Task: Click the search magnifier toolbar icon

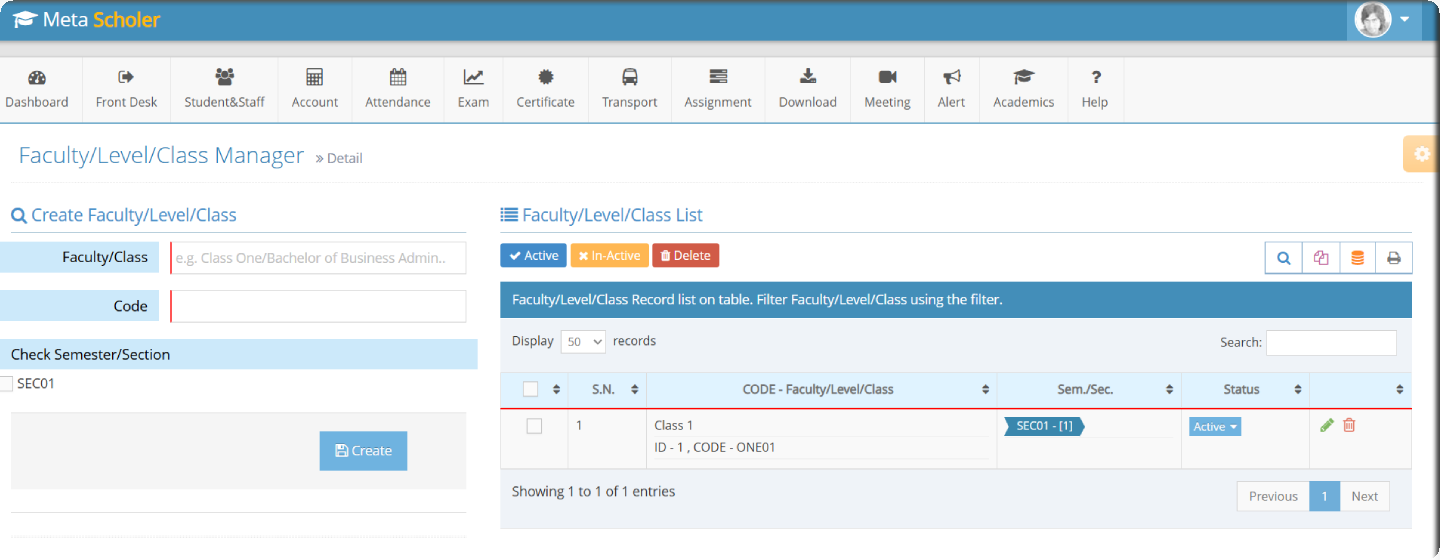Action: pyautogui.click(x=1283, y=258)
